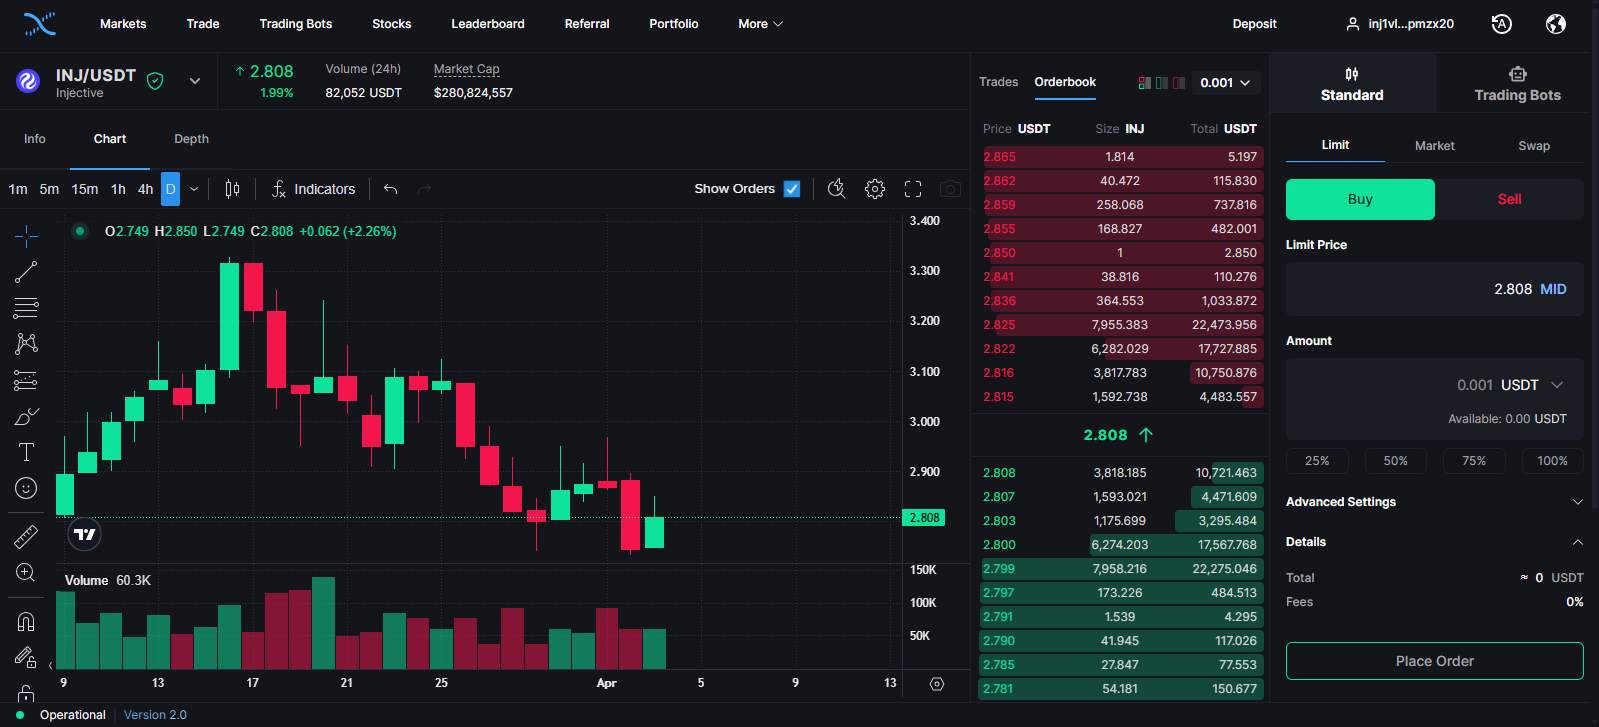Open the text annotation tool
Viewport: 1599px width, 727px height.
point(26,452)
